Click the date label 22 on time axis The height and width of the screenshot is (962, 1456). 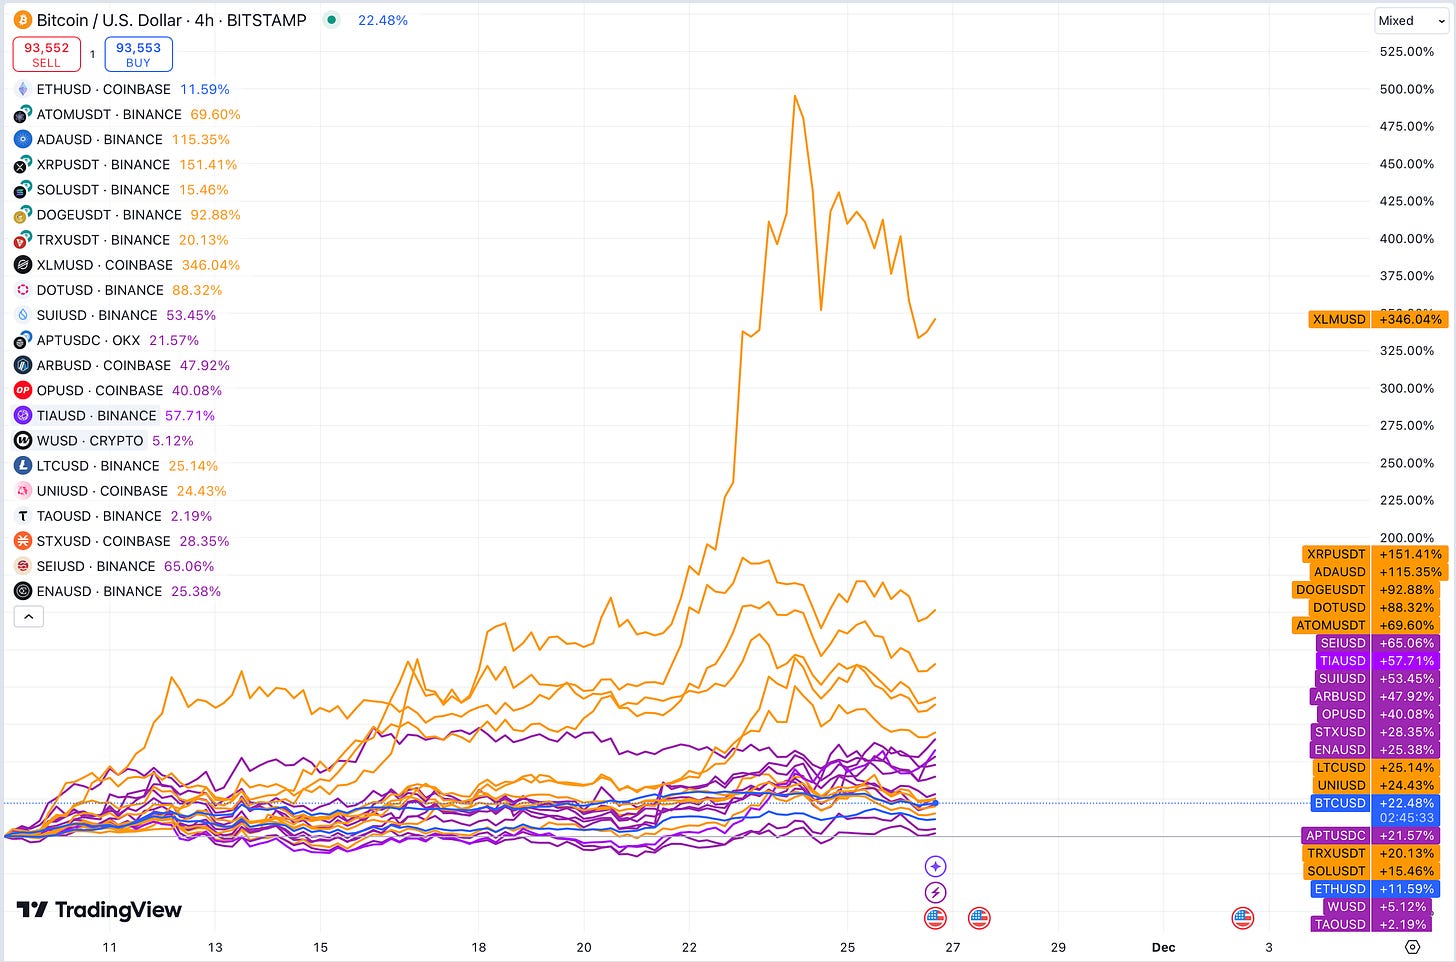pyautogui.click(x=689, y=947)
